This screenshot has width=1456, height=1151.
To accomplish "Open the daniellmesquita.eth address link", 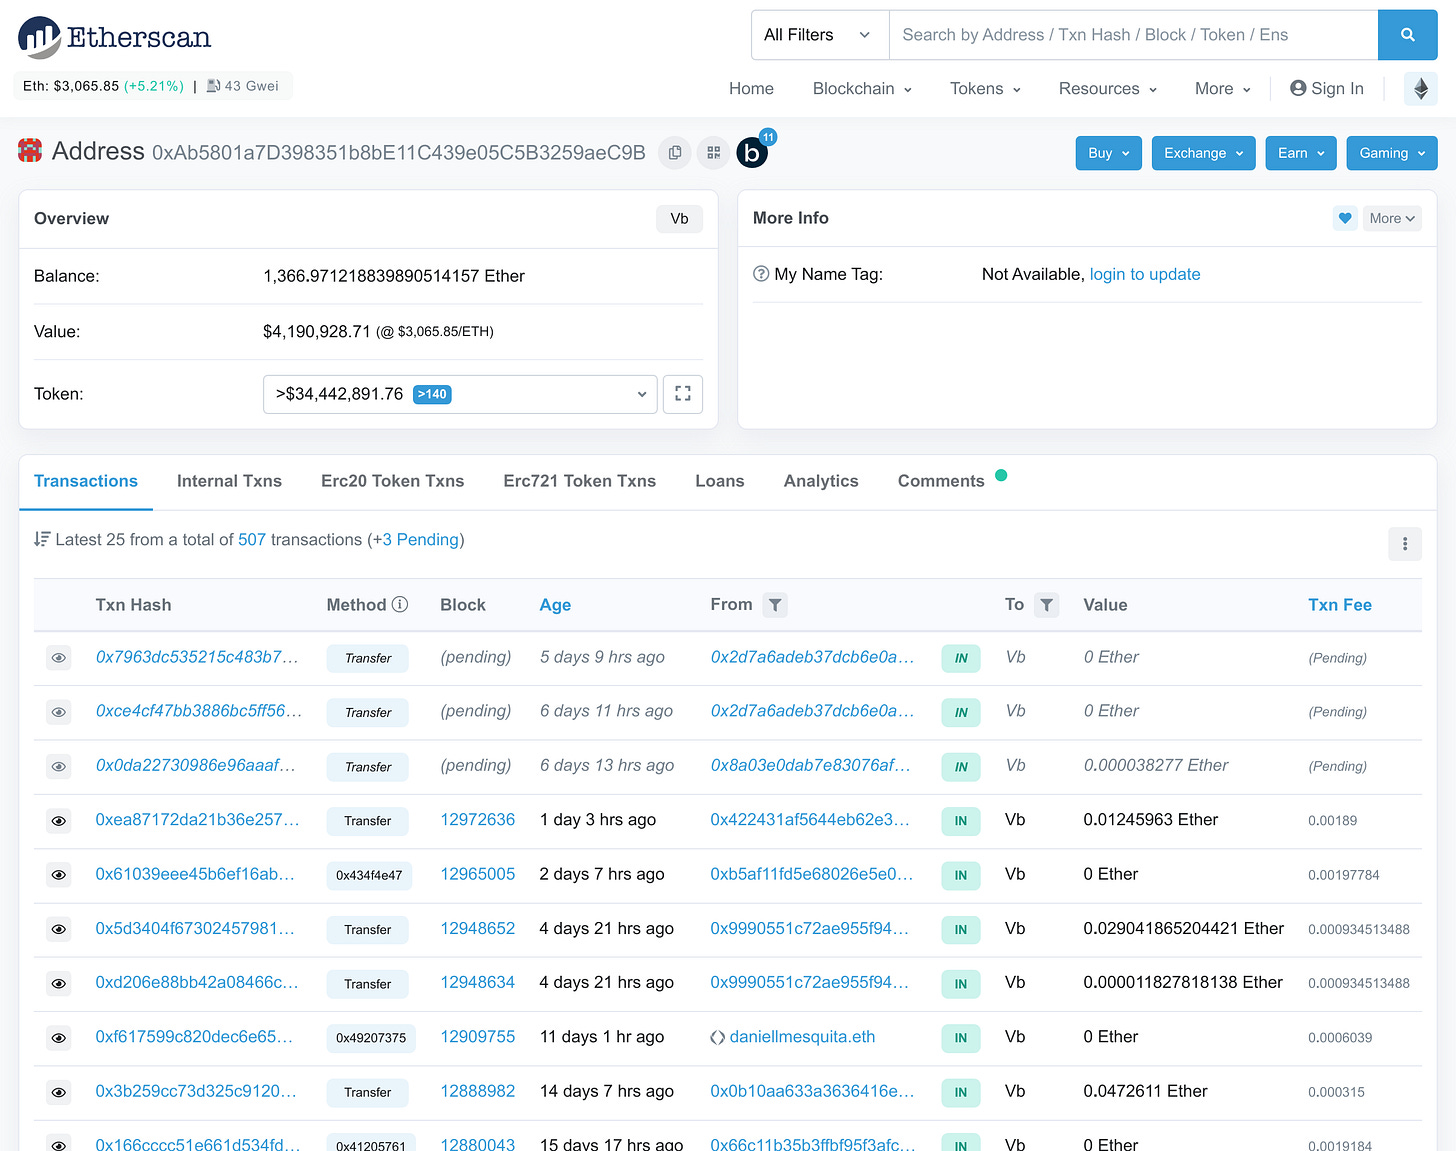I will (802, 1036).
